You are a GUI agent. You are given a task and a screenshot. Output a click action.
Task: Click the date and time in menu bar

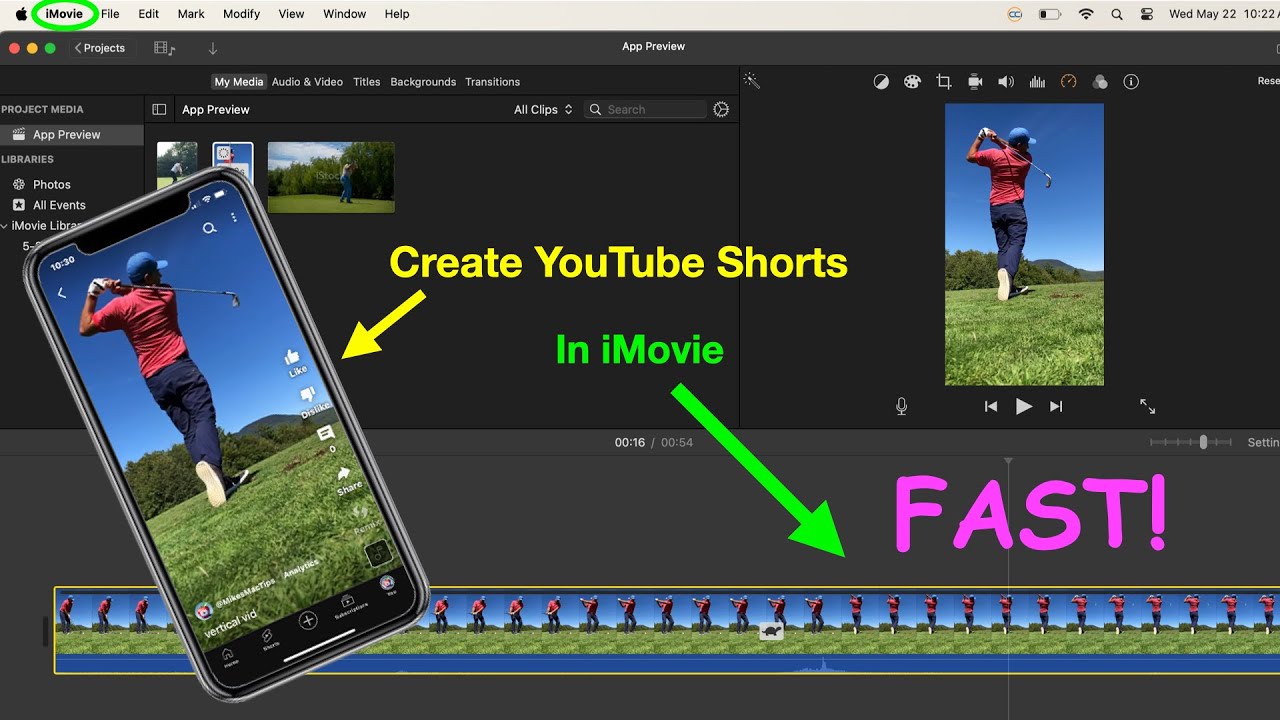click(1222, 14)
